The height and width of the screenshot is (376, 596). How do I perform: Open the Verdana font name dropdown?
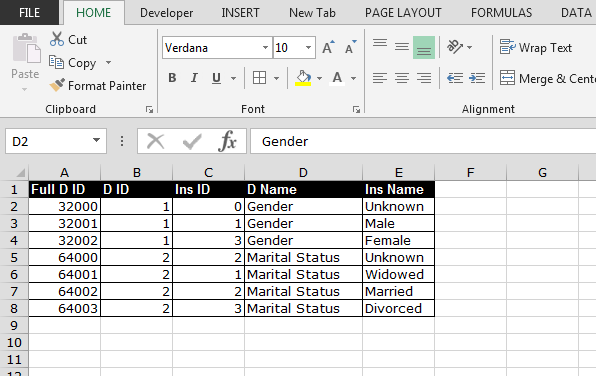click(x=265, y=48)
